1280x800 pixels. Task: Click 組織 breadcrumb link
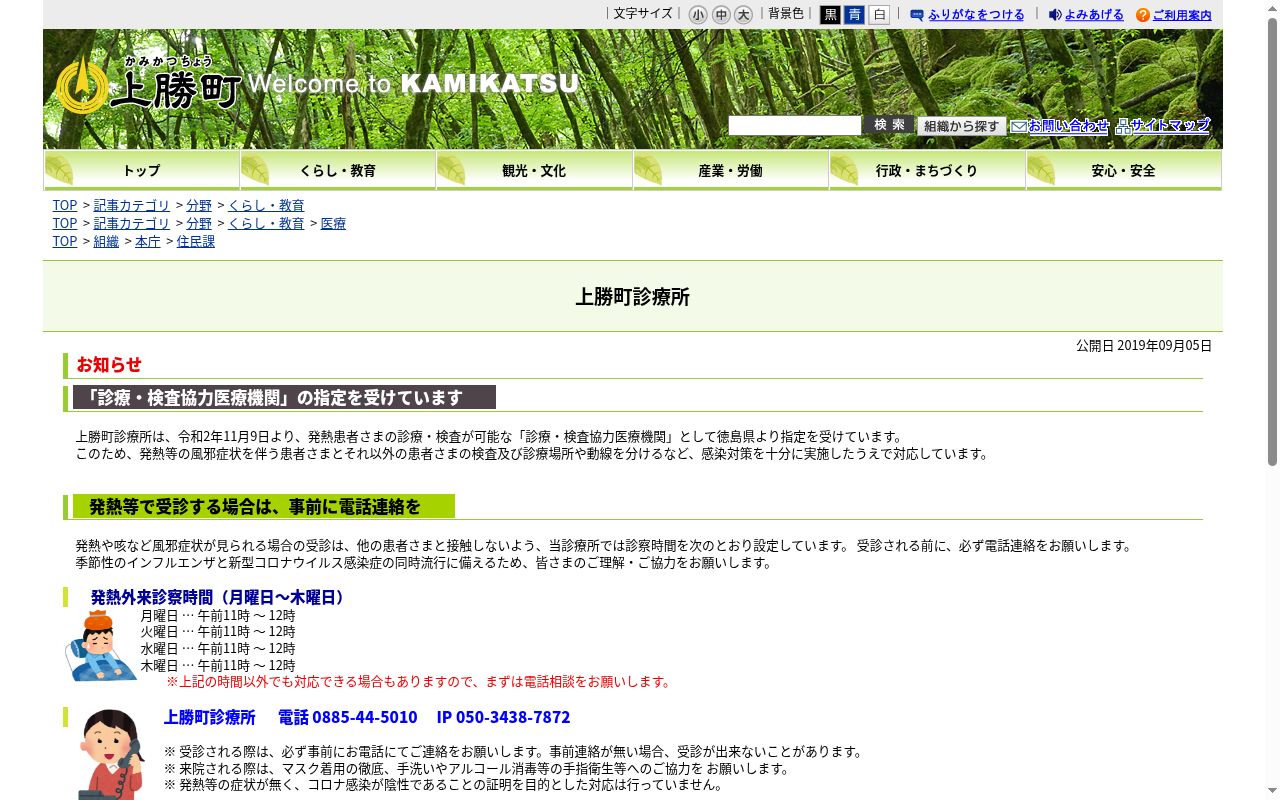(106, 241)
